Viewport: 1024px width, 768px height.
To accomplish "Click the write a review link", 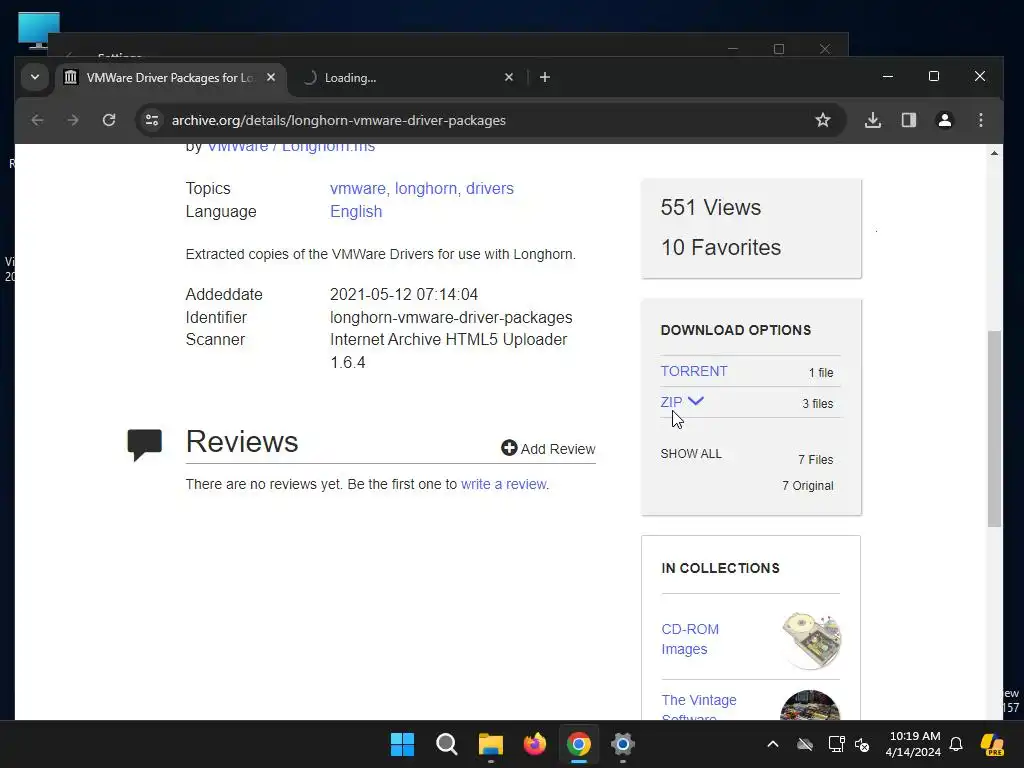I will (x=504, y=484).
